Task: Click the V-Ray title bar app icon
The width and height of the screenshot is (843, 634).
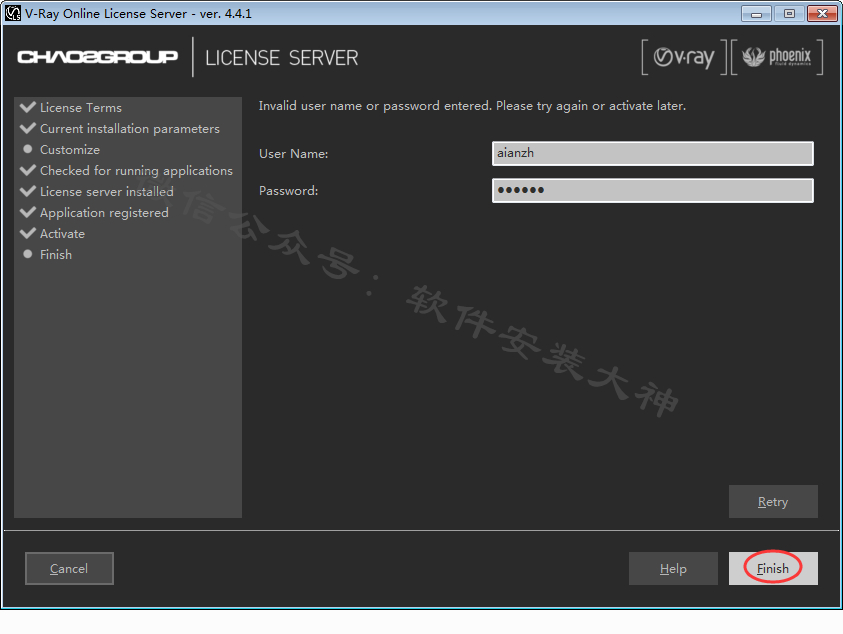Action: coord(12,13)
